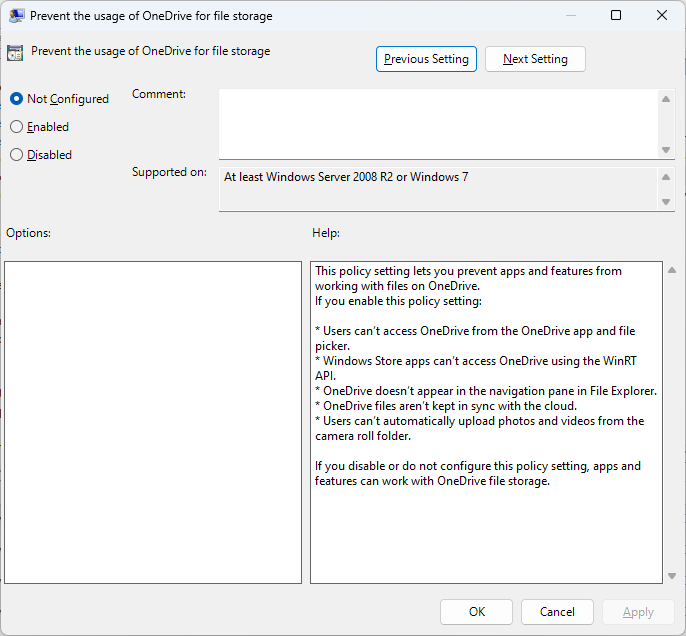Set the policy to Disabled

click(16, 155)
